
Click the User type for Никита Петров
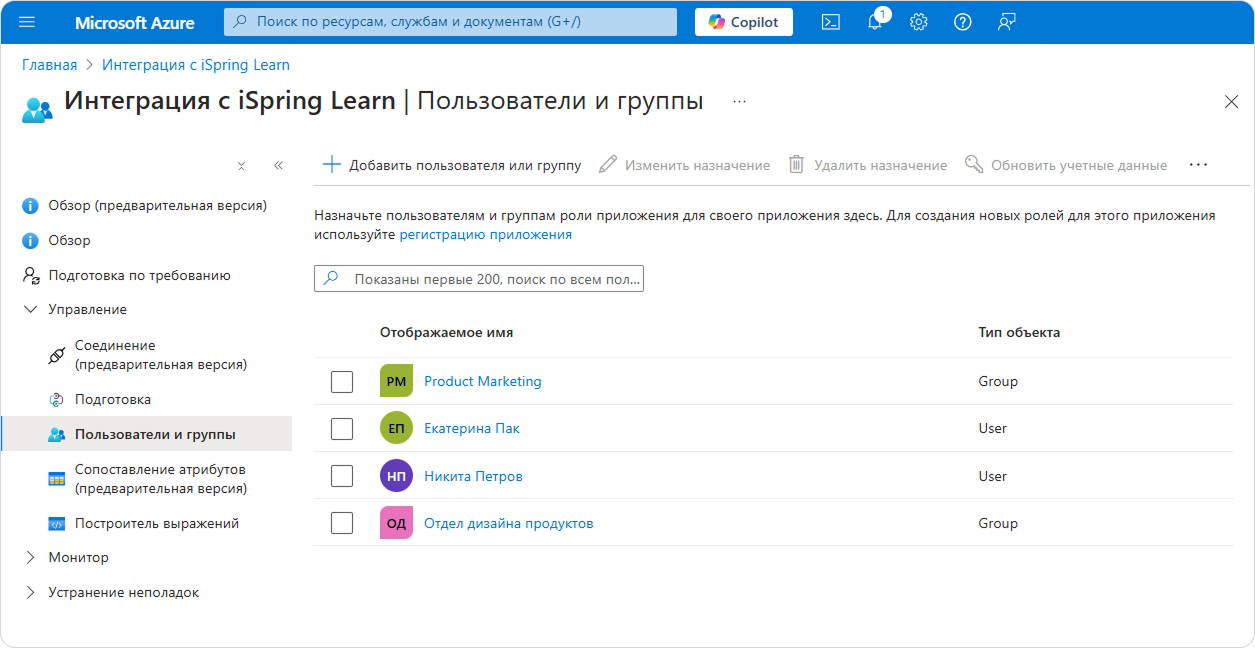click(x=993, y=476)
